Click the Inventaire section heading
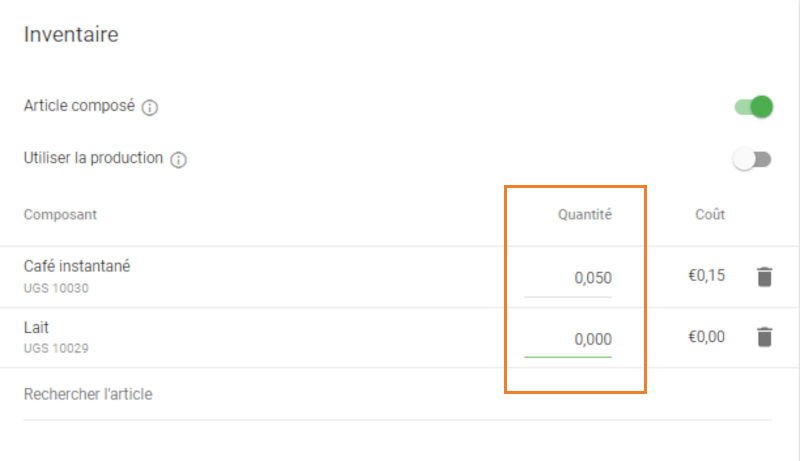The width and height of the screenshot is (800, 461). pos(71,35)
